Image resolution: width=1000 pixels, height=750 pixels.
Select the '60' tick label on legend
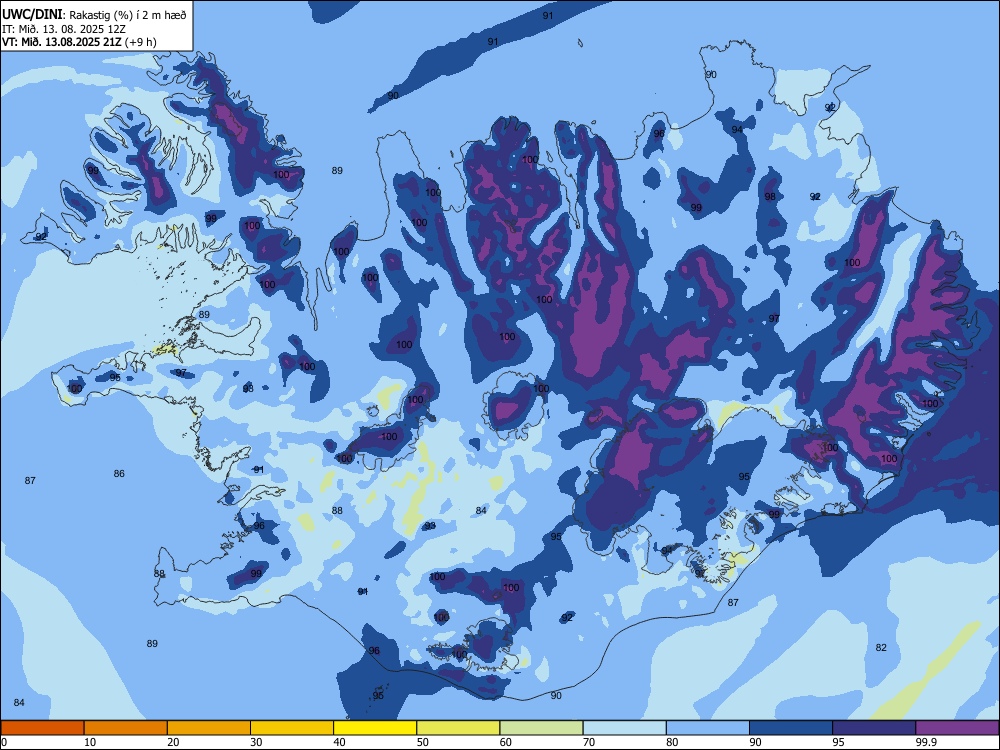click(506, 742)
